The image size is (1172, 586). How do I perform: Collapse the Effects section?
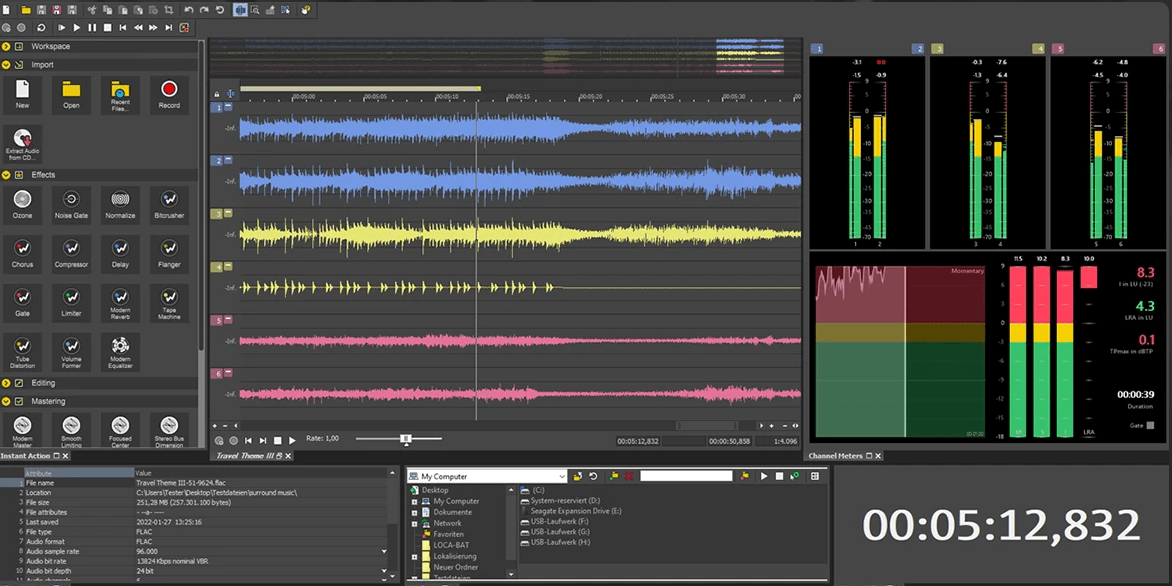tap(6, 175)
